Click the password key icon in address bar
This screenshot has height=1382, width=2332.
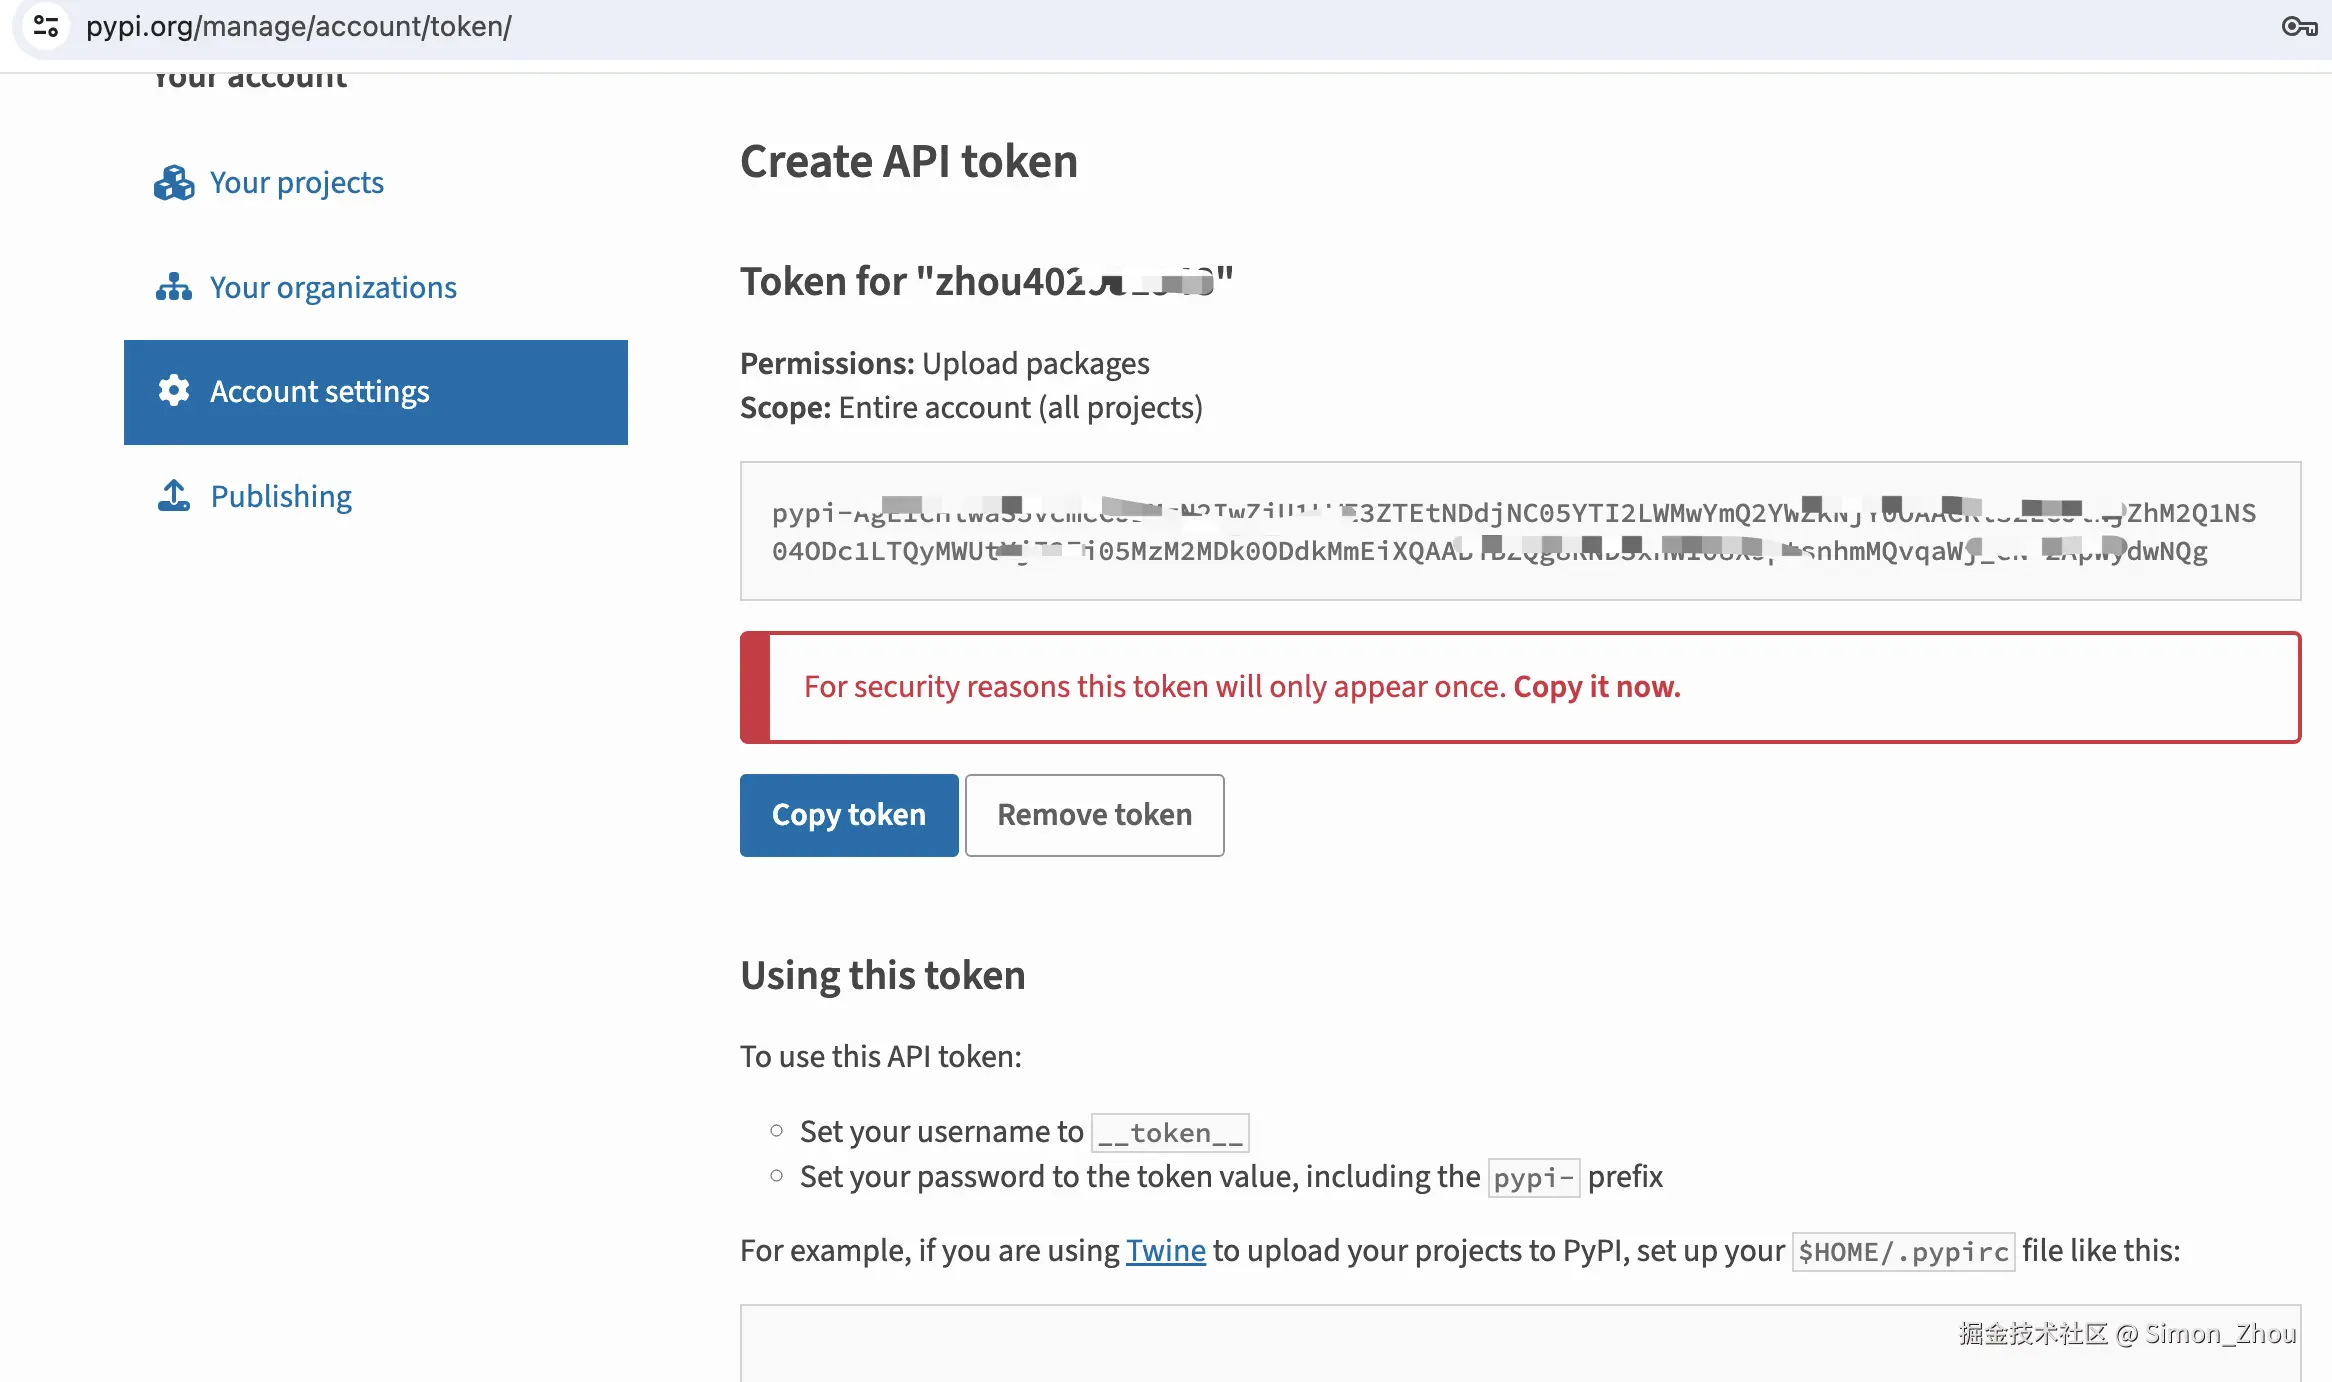tap(2299, 26)
